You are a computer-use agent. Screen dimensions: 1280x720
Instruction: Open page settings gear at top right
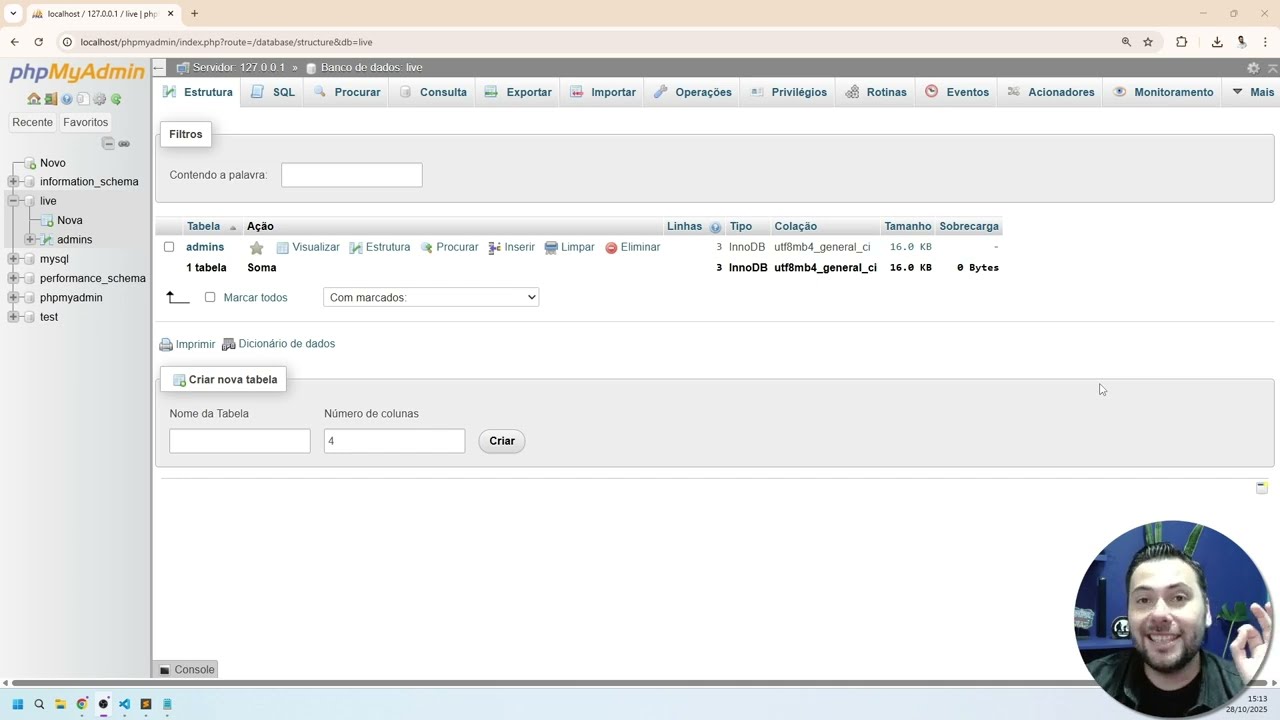pyautogui.click(x=1252, y=68)
